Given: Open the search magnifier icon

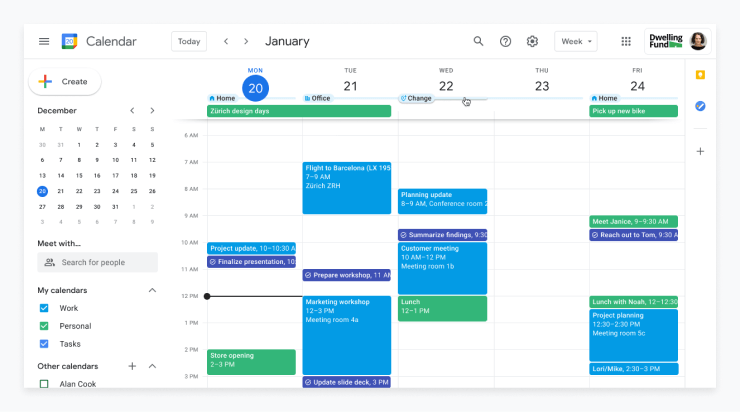Looking at the screenshot, I should pos(478,42).
